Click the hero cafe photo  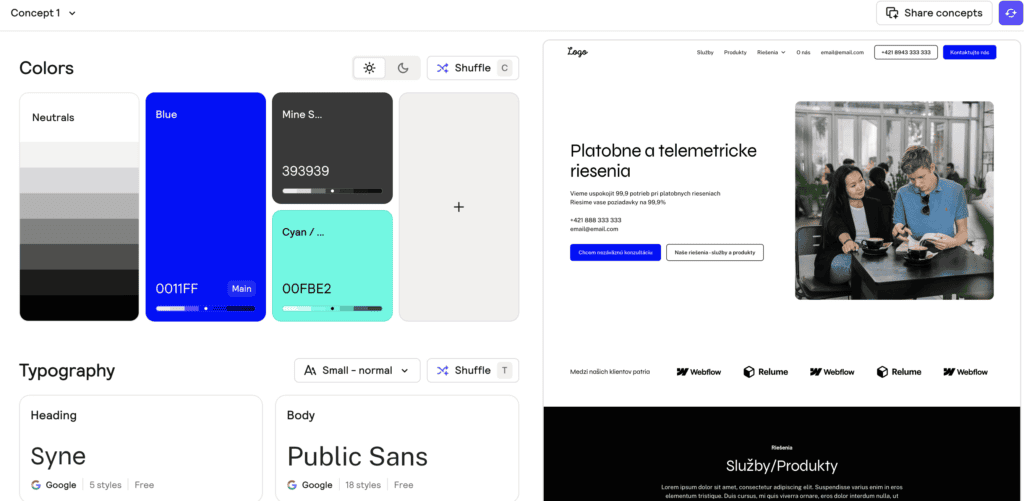[x=894, y=201]
